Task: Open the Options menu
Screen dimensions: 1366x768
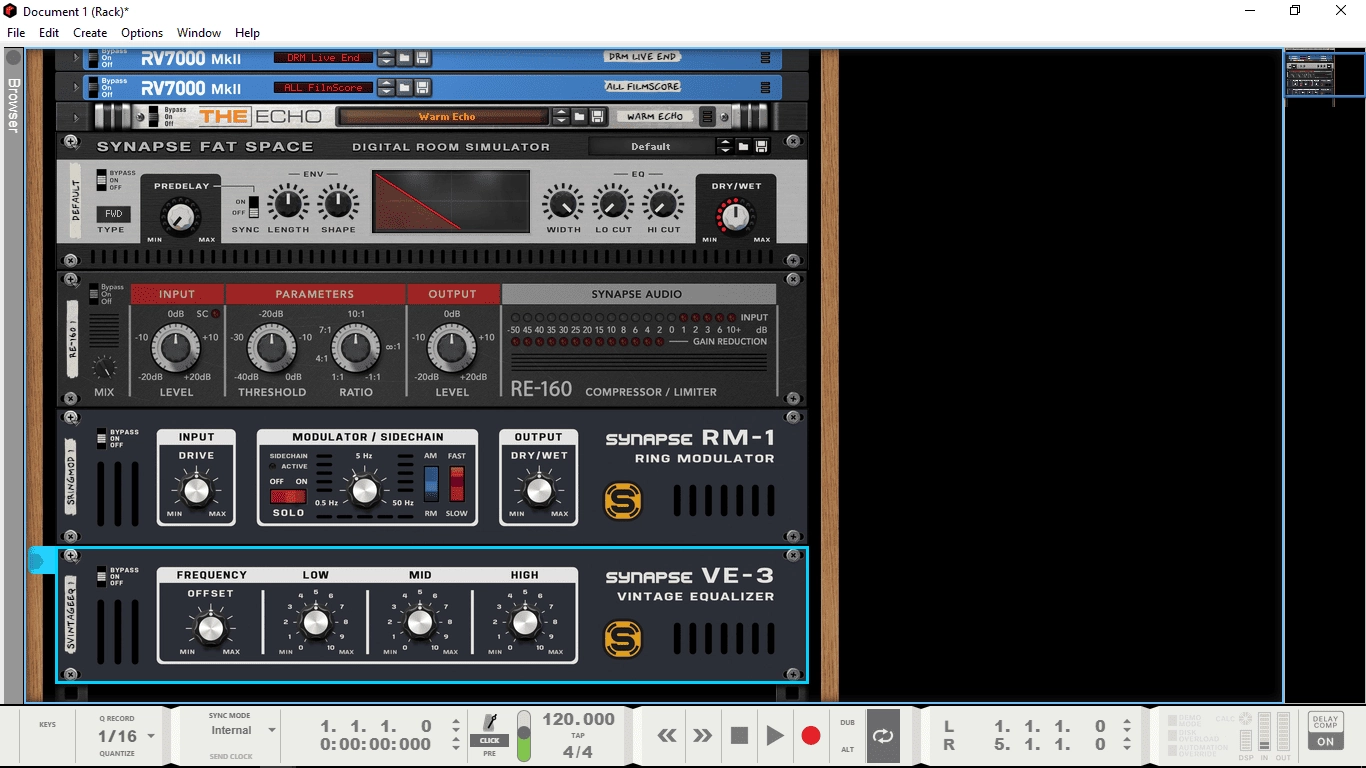Action: click(x=142, y=33)
